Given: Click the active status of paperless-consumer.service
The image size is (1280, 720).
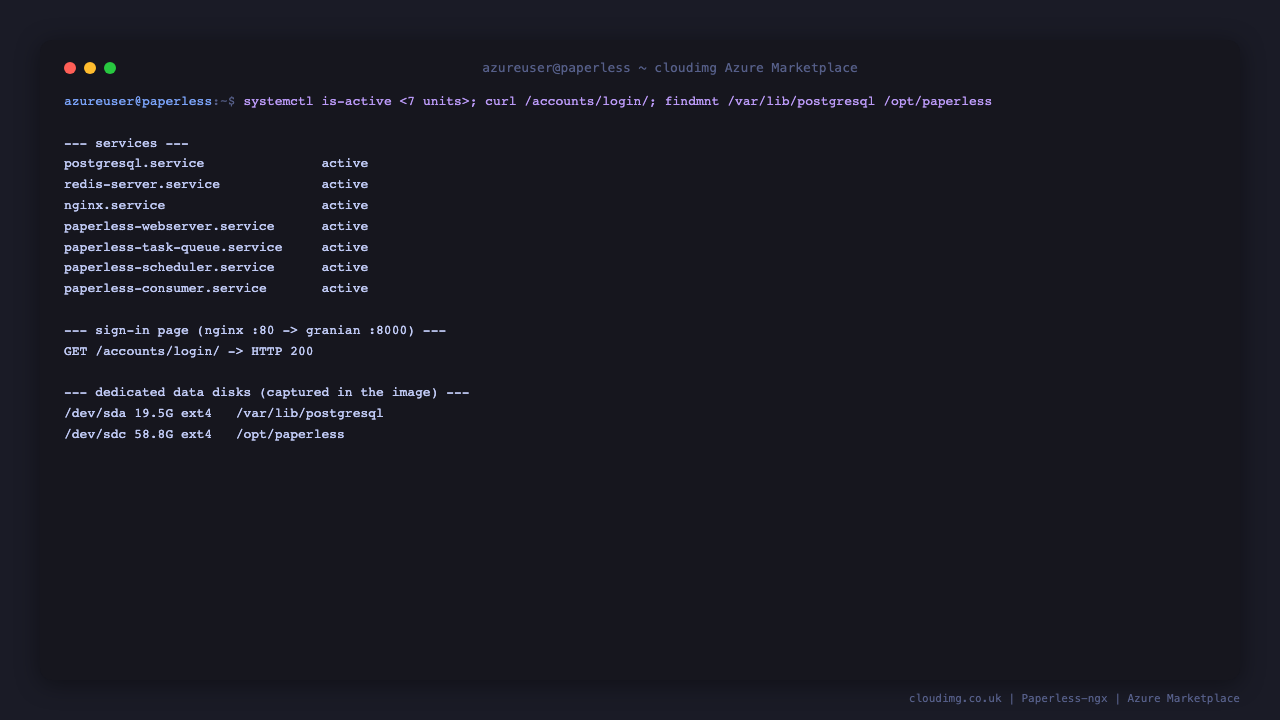Looking at the screenshot, I should click(x=345, y=288).
